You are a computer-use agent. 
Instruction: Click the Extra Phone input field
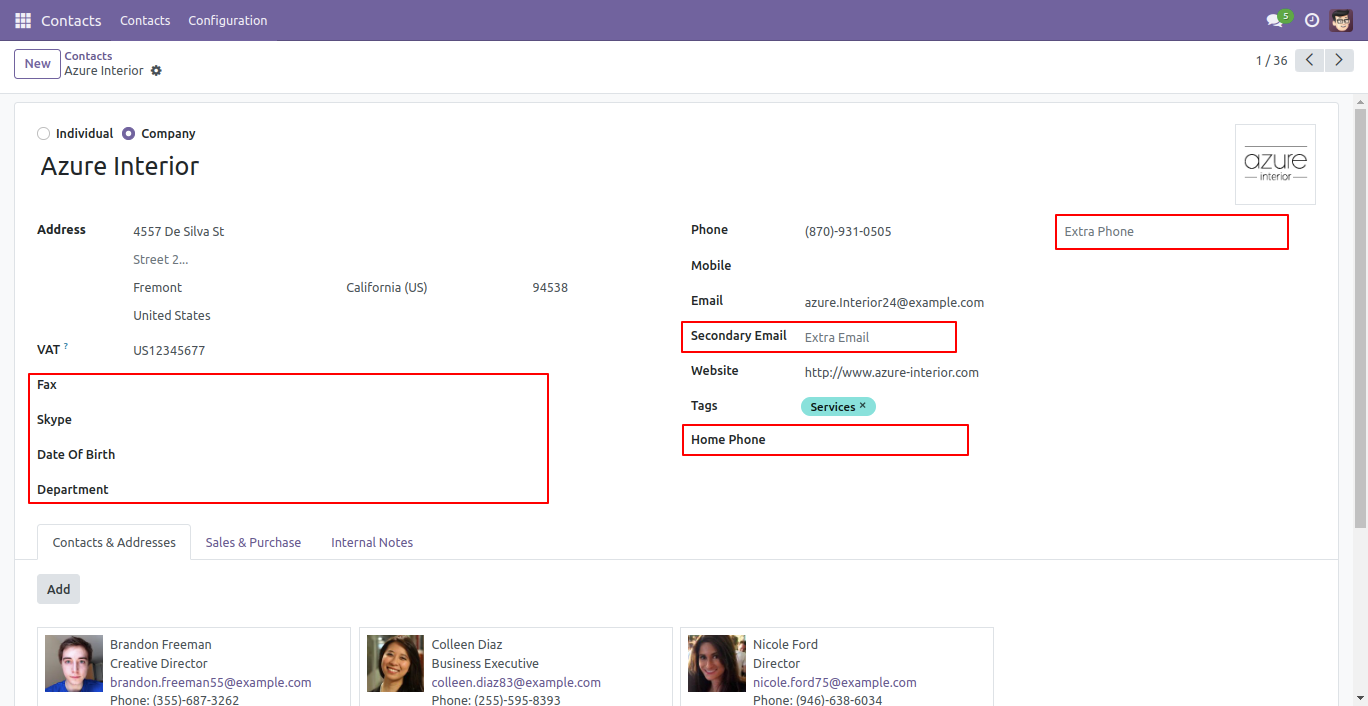1172,232
